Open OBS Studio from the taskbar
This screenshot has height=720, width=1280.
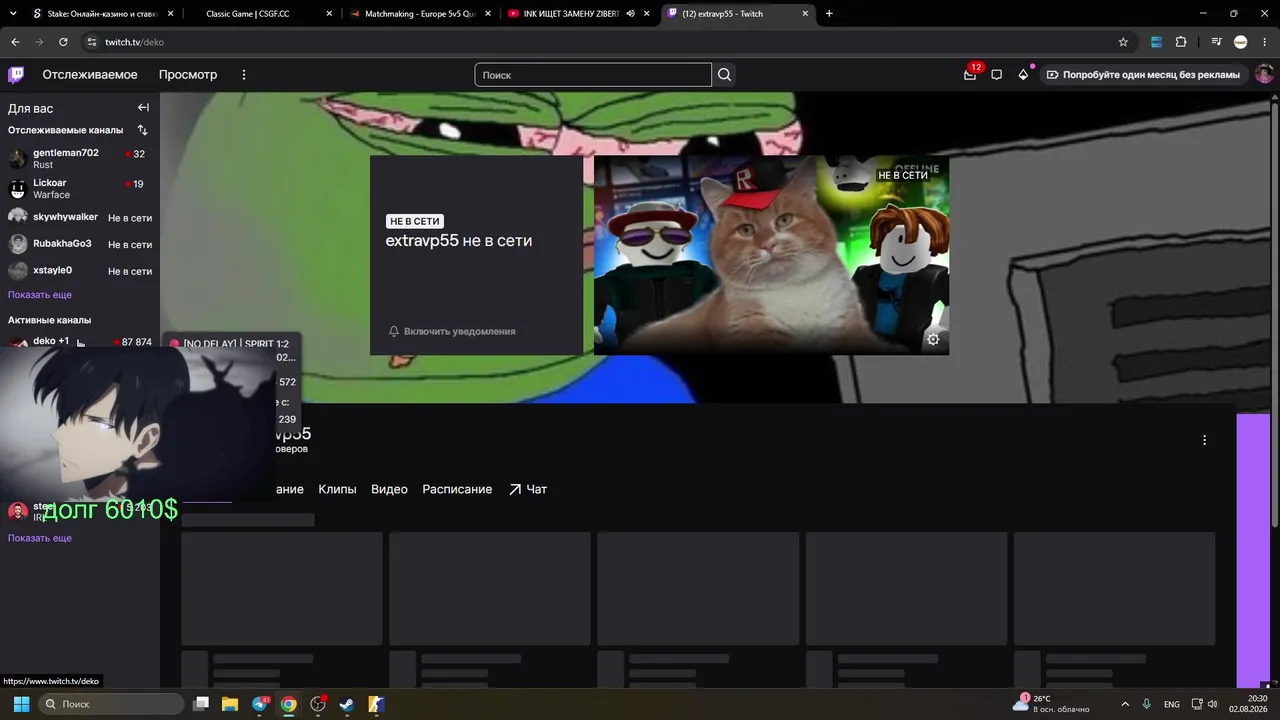pyautogui.click(x=318, y=704)
